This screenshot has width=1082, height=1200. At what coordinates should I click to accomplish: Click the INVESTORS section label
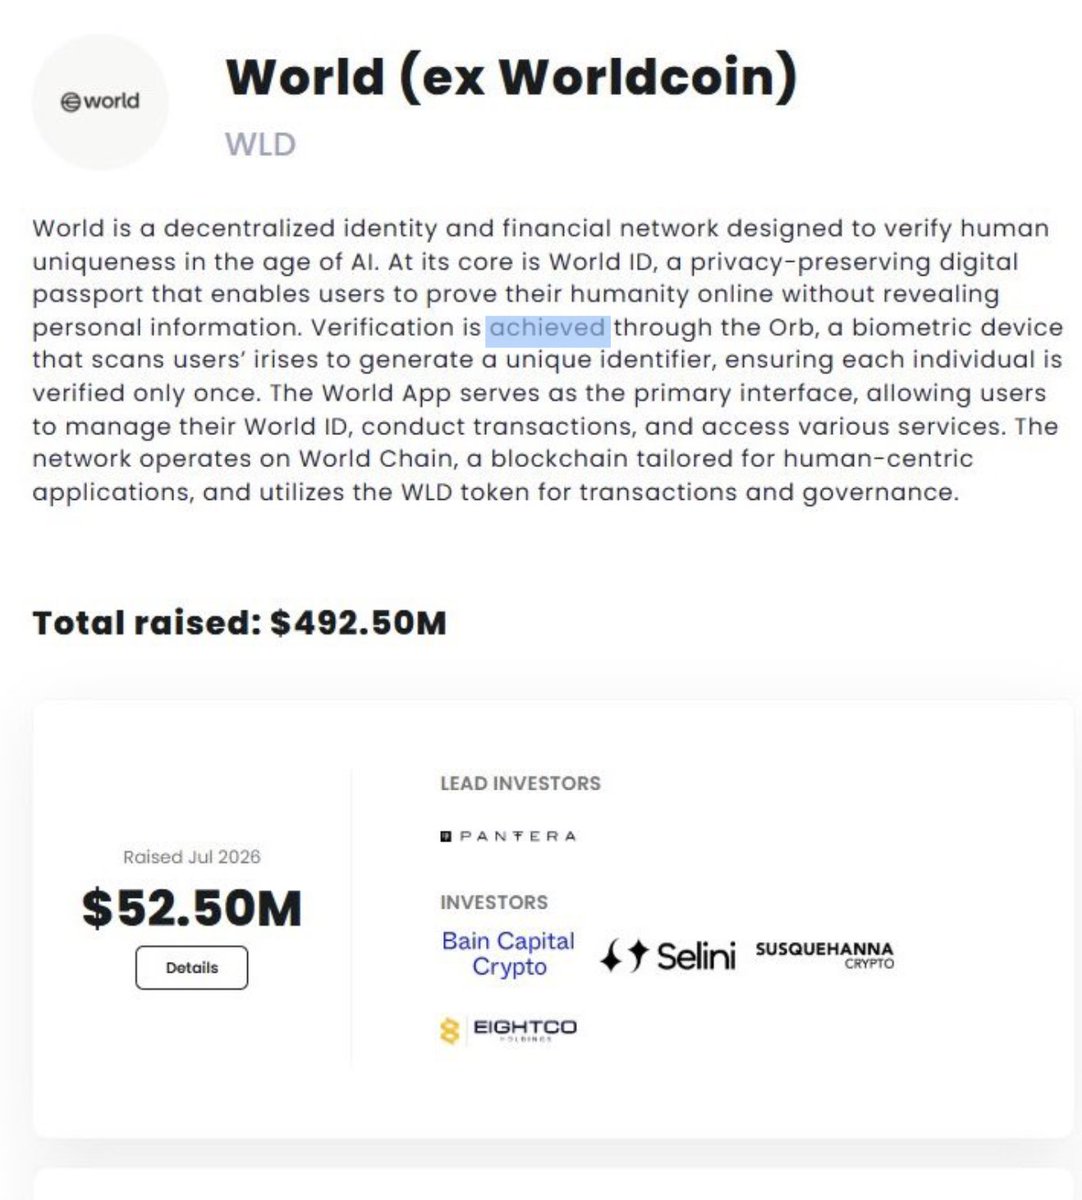[x=494, y=903]
